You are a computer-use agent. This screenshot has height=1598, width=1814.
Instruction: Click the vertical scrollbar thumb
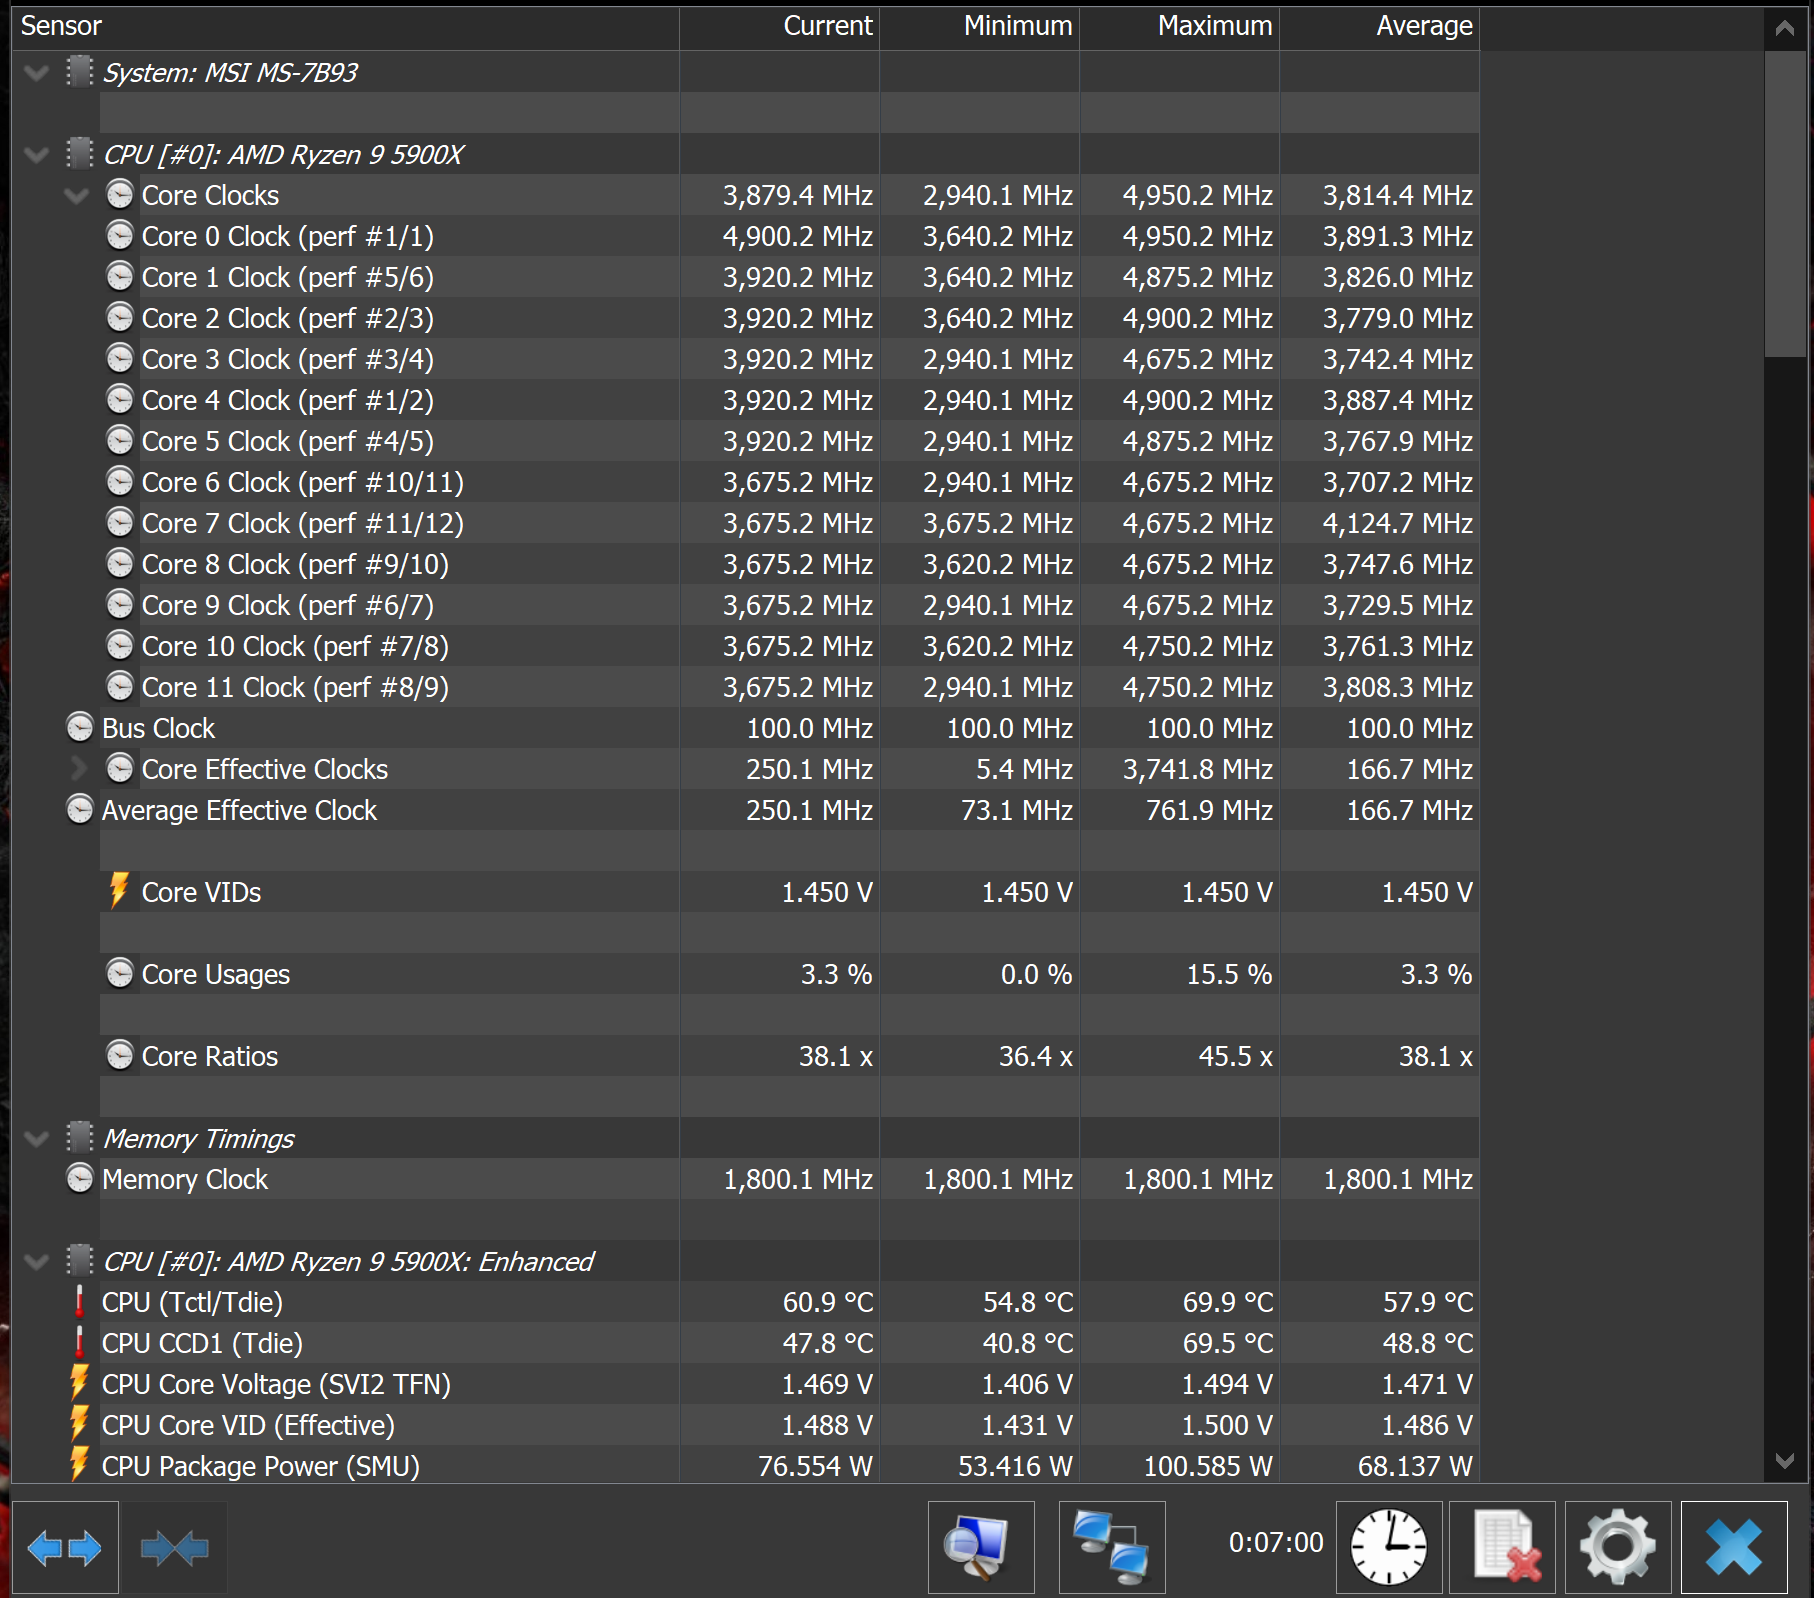tap(1785, 204)
